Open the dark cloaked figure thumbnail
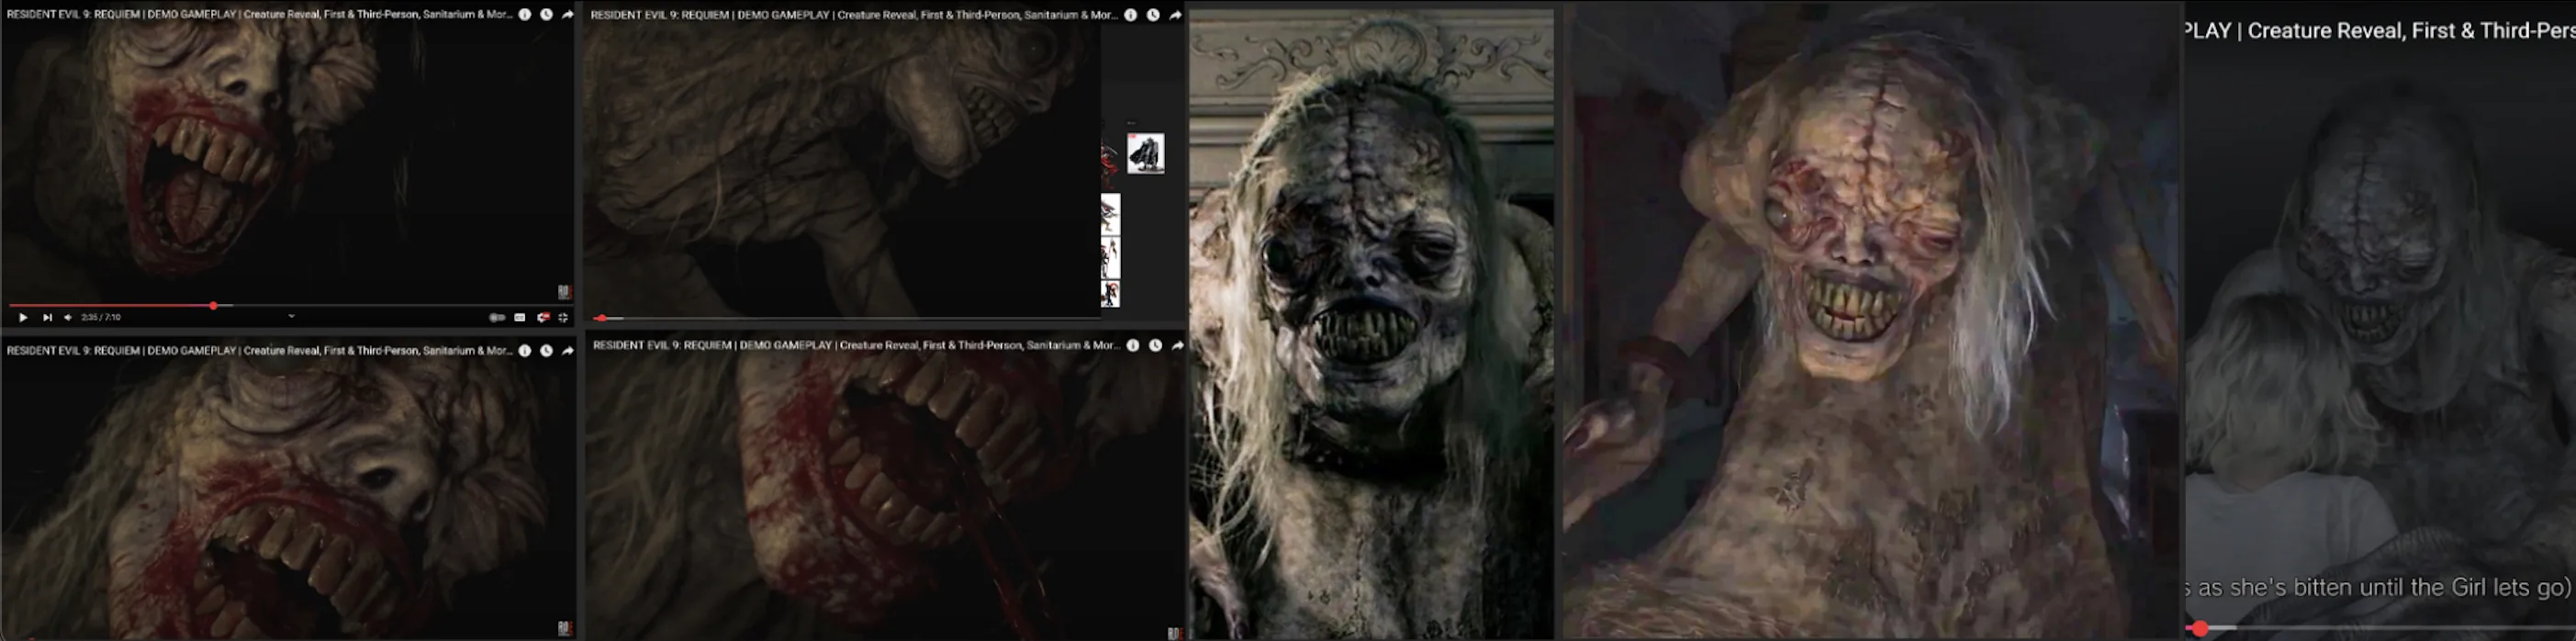 pos(1146,154)
